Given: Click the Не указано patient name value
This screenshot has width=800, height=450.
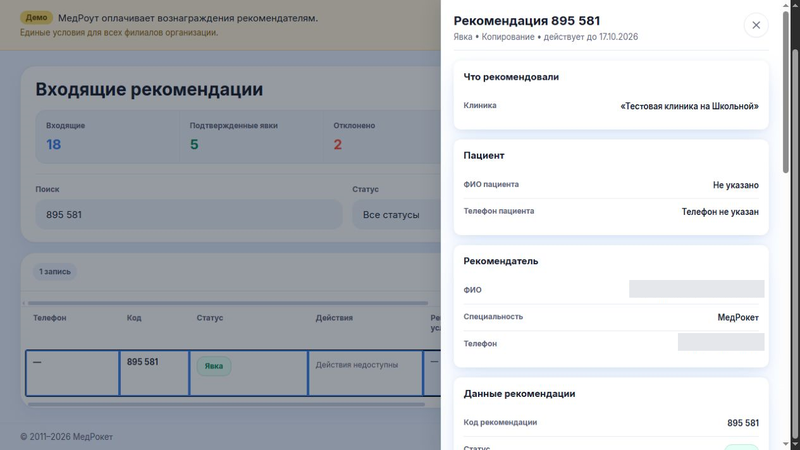Looking at the screenshot, I should 736,185.
